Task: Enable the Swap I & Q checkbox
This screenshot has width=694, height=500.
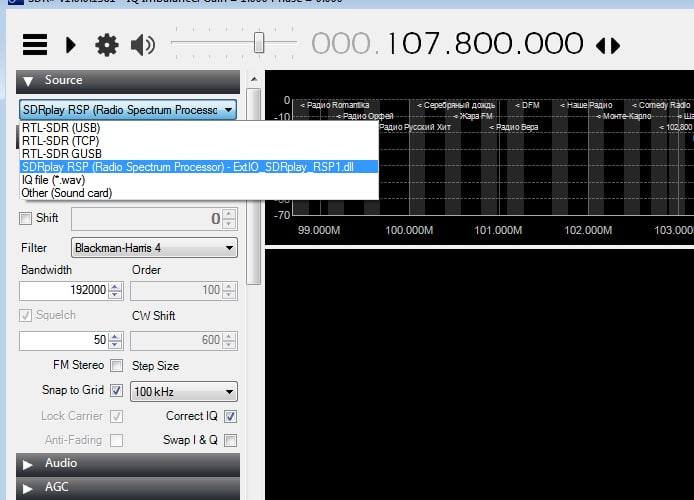Action: pyautogui.click(x=231, y=441)
